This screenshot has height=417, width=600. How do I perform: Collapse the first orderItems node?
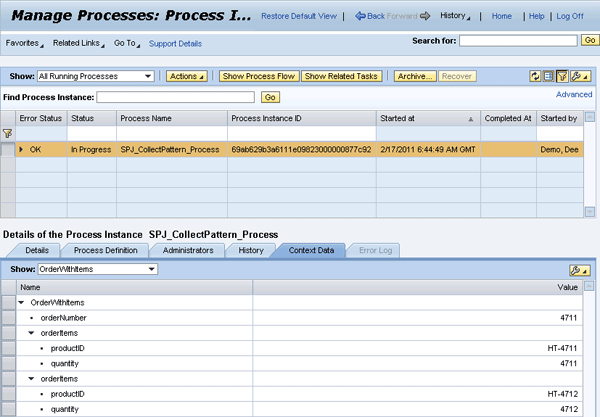coord(32,333)
